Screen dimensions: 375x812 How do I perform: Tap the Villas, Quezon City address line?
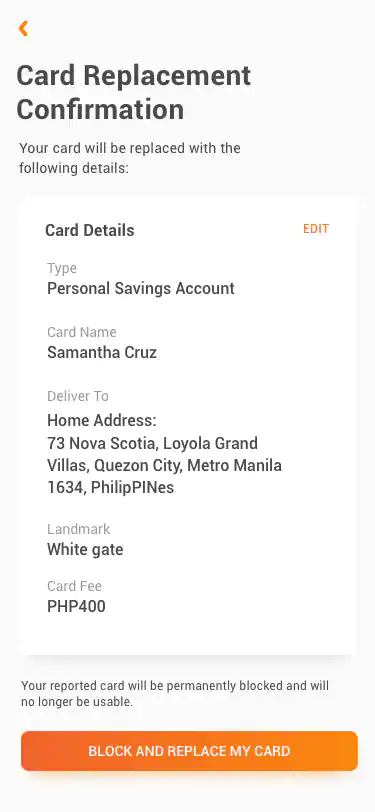coord(164,466)
